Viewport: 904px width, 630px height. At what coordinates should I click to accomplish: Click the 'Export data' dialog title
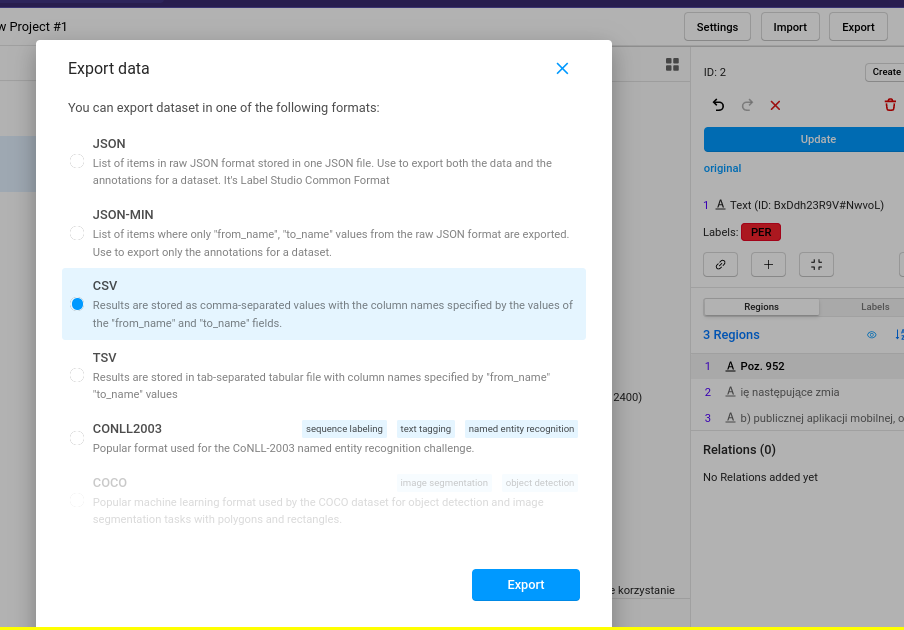coord(108,69)
